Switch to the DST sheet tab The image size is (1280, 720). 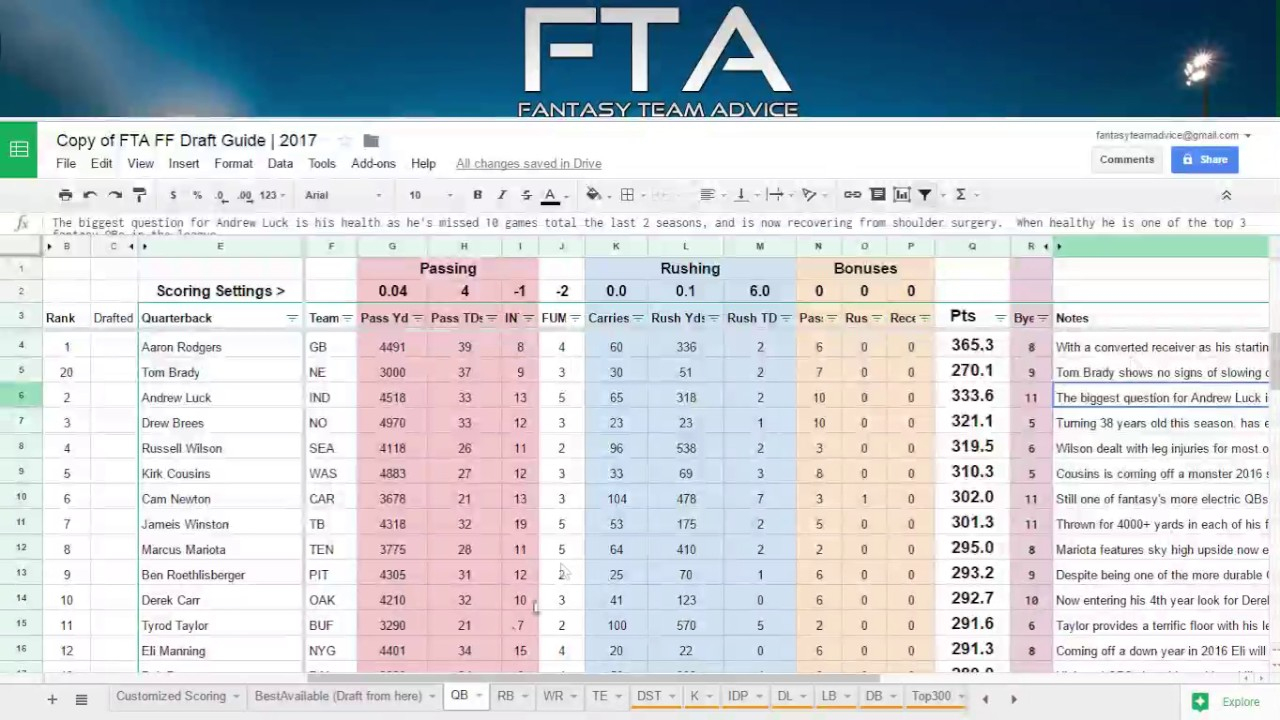[x=655, y=696]
